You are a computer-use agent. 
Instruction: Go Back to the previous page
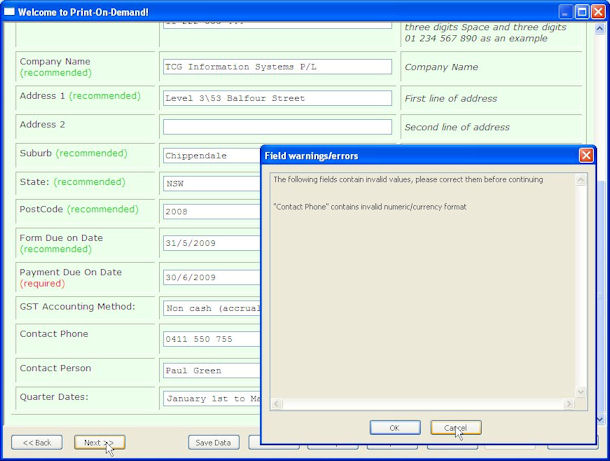(x=37, y=442)
